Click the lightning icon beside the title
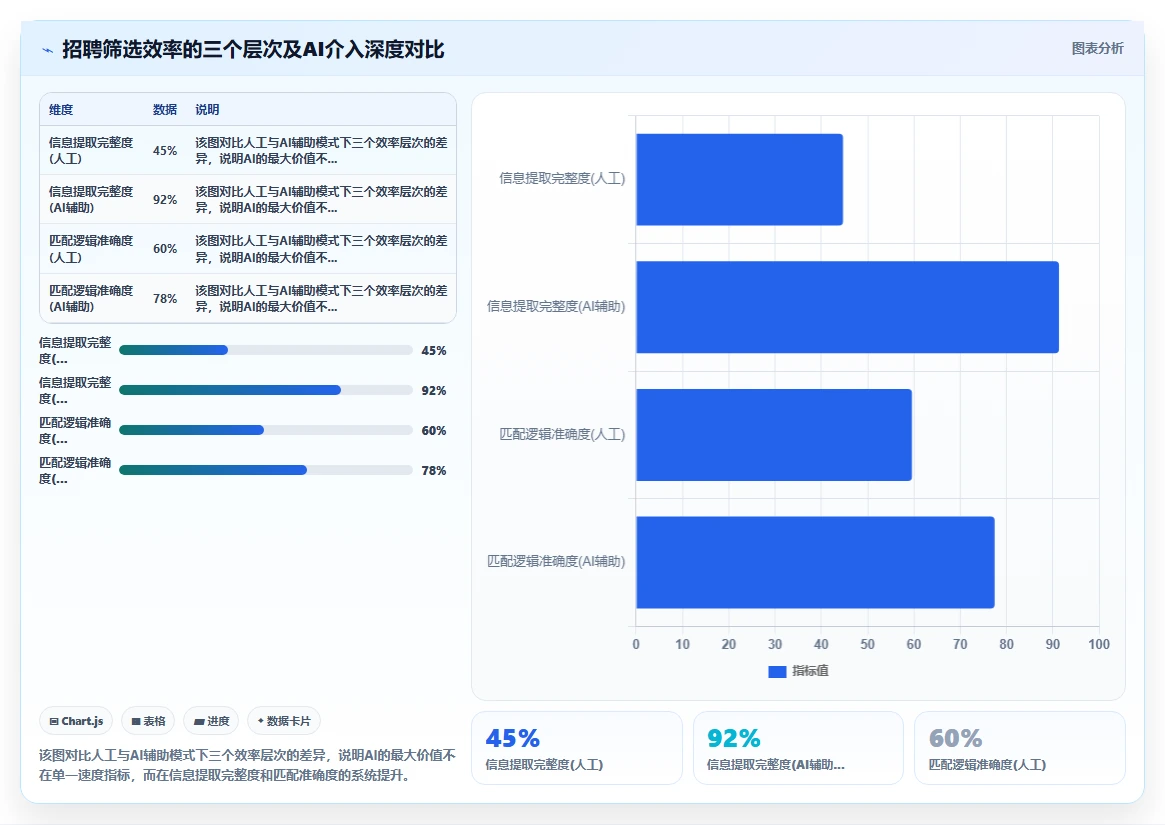The height and width of the screenshot is (825, 1165). pos(48,51)
